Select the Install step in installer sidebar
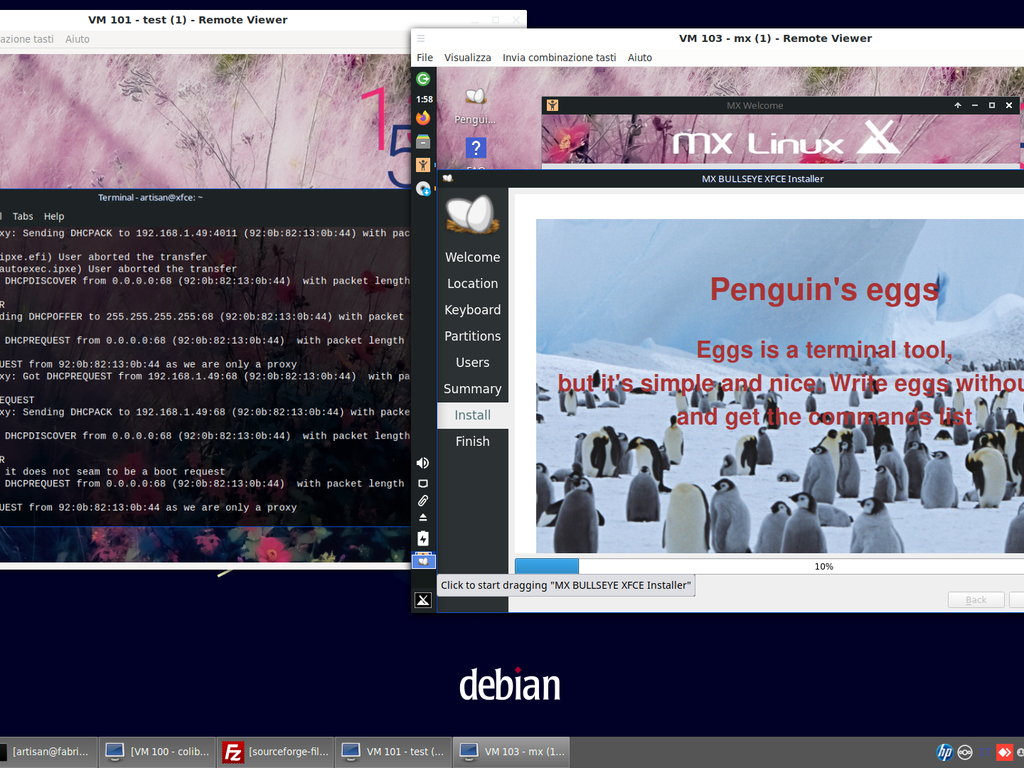1024x768 pixels. coord(473,415)
